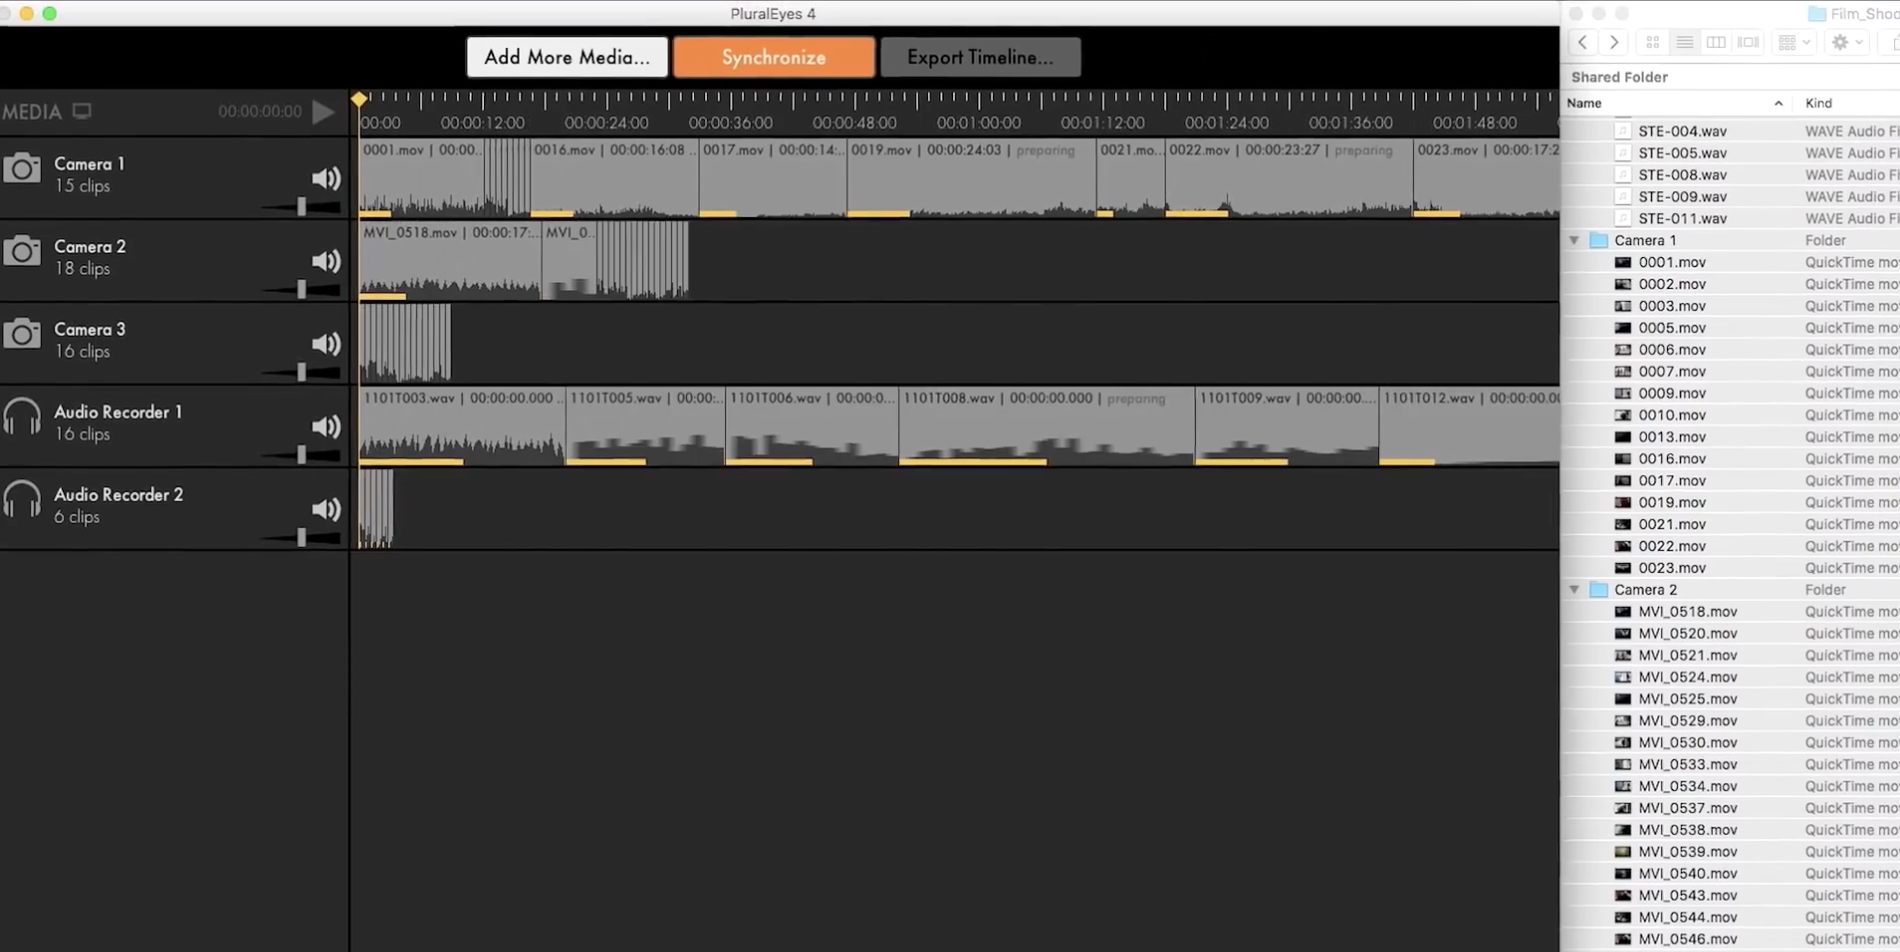Click the Camera 3 track camera icon
The image size is (1900, 952).
tap(22, 334)
